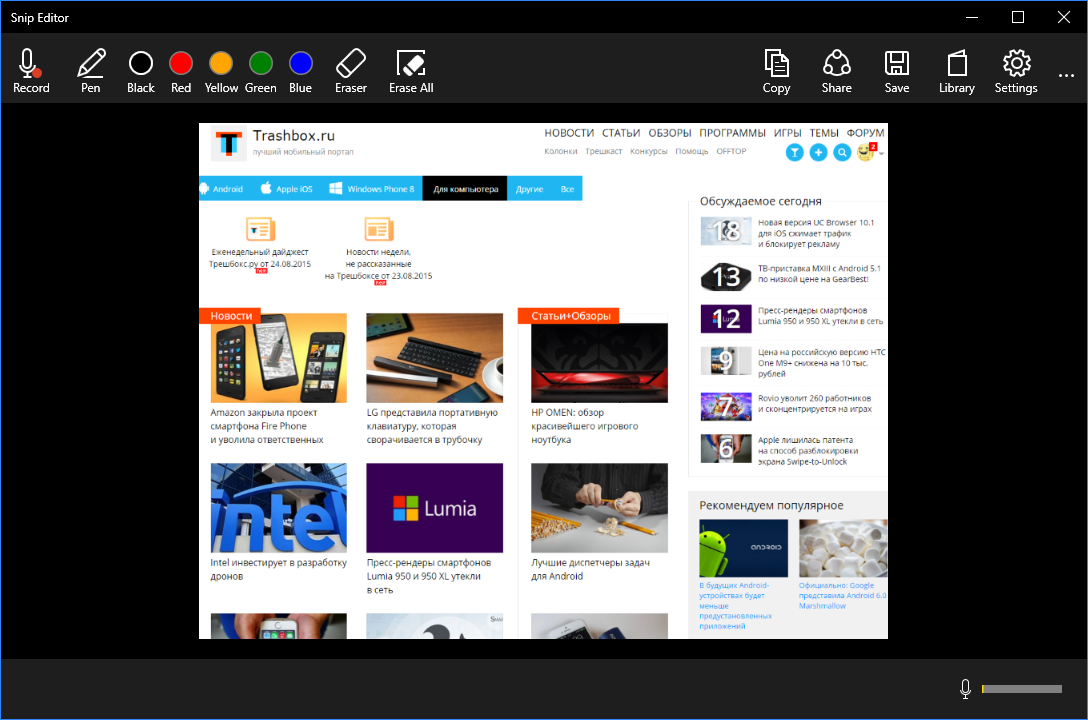Screen dimensions: 1088x720
Task: Click ФОРУМ in the site menu
Action: (865, 133)
